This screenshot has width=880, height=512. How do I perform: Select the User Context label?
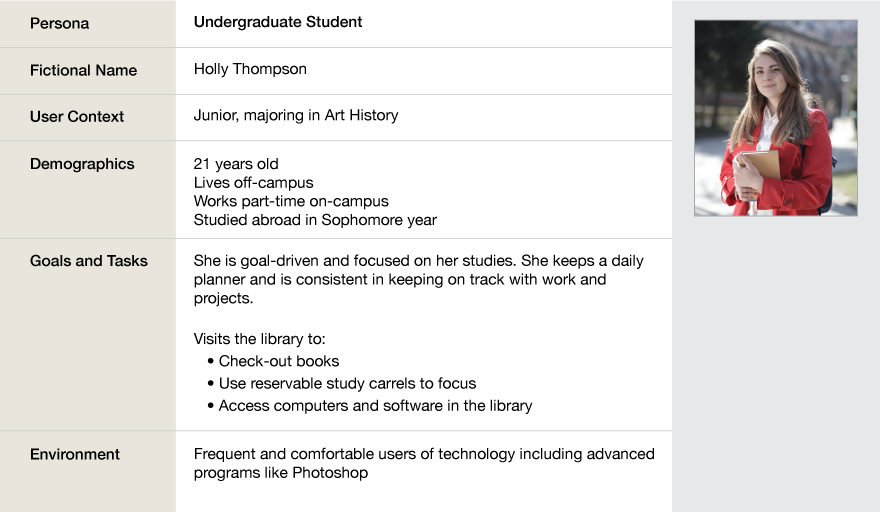pos(77,117)
